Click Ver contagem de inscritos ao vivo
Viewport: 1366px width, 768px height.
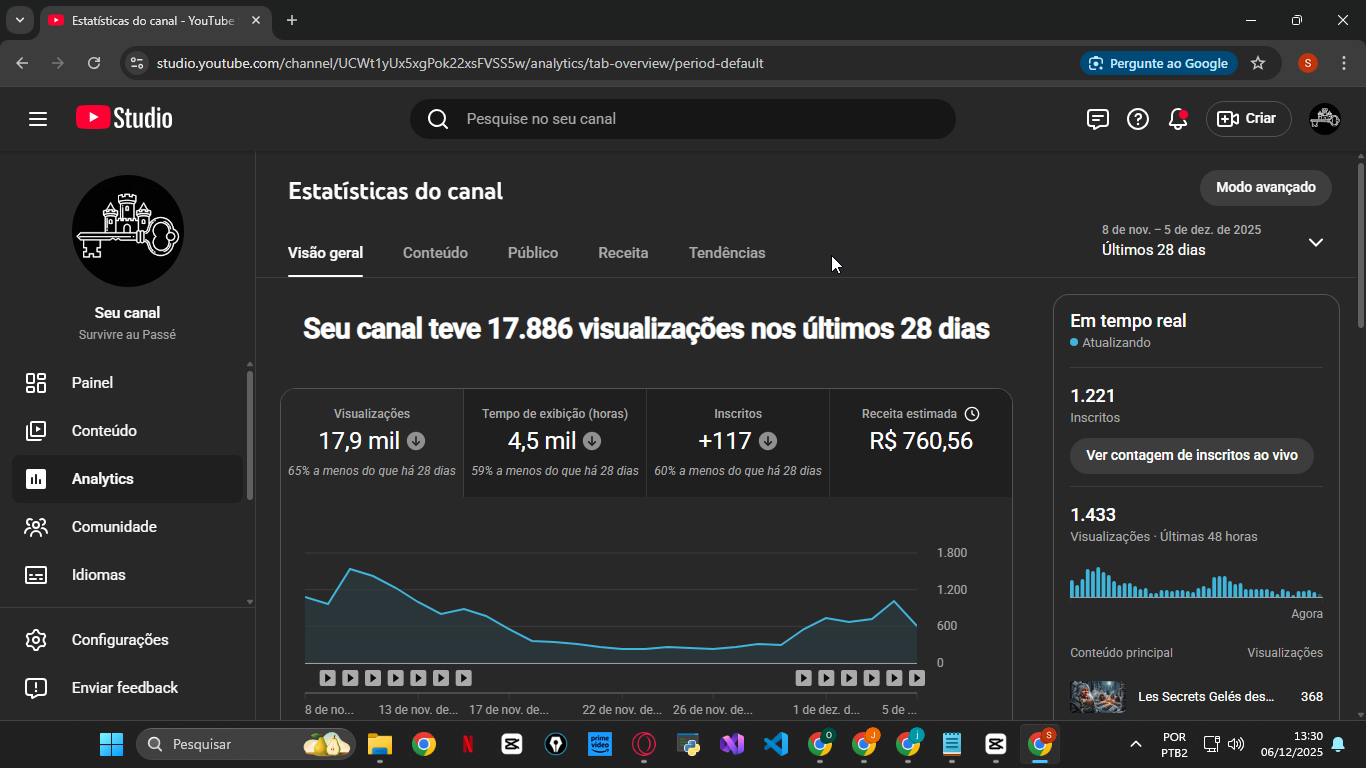pyautogui.click(x=1191, y=455)
